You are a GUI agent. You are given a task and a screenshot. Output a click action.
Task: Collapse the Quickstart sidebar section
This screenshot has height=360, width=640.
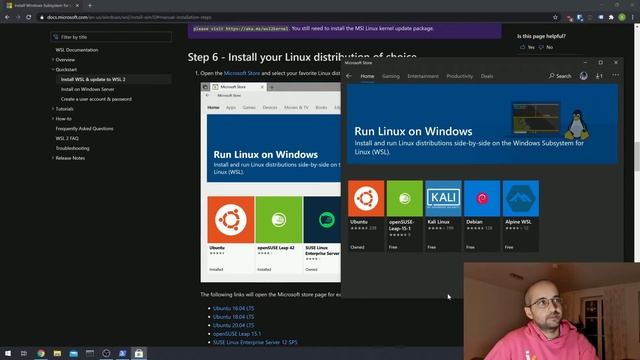click(65, 69)
